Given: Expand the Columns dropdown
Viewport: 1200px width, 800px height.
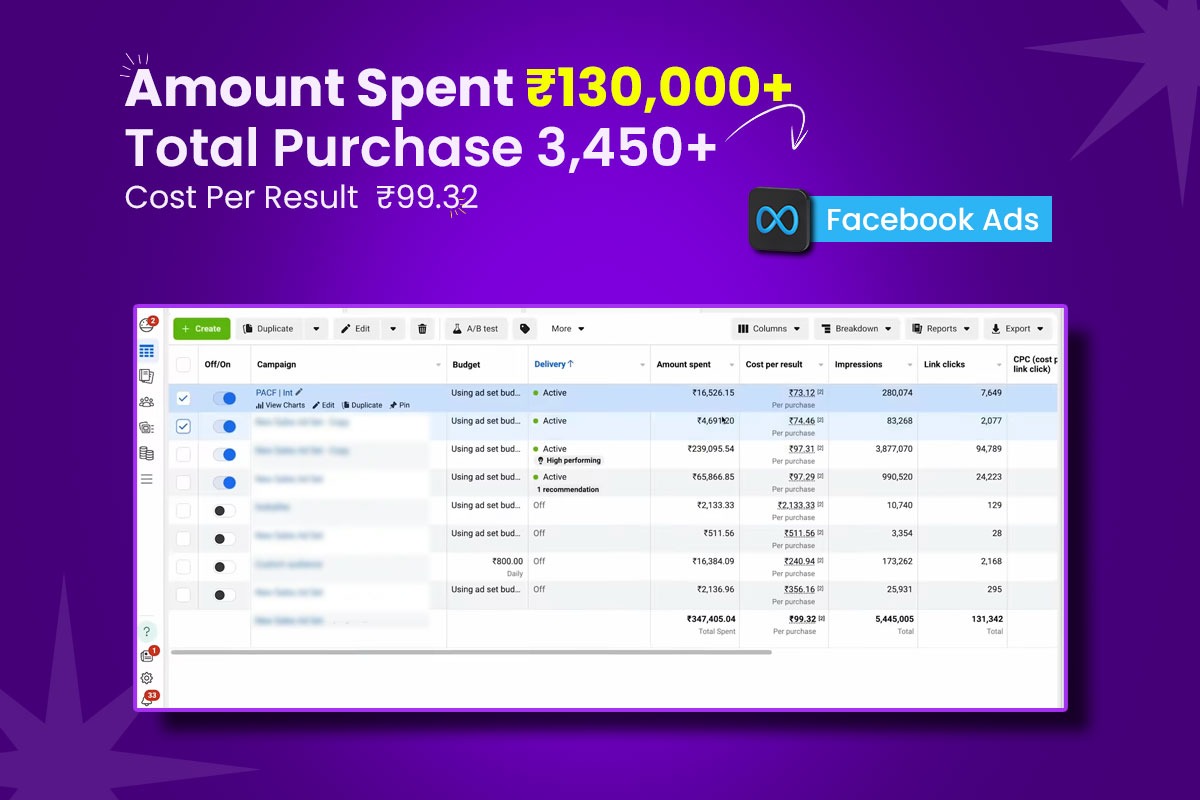Looking at the screenshot, I should point(769,329).
